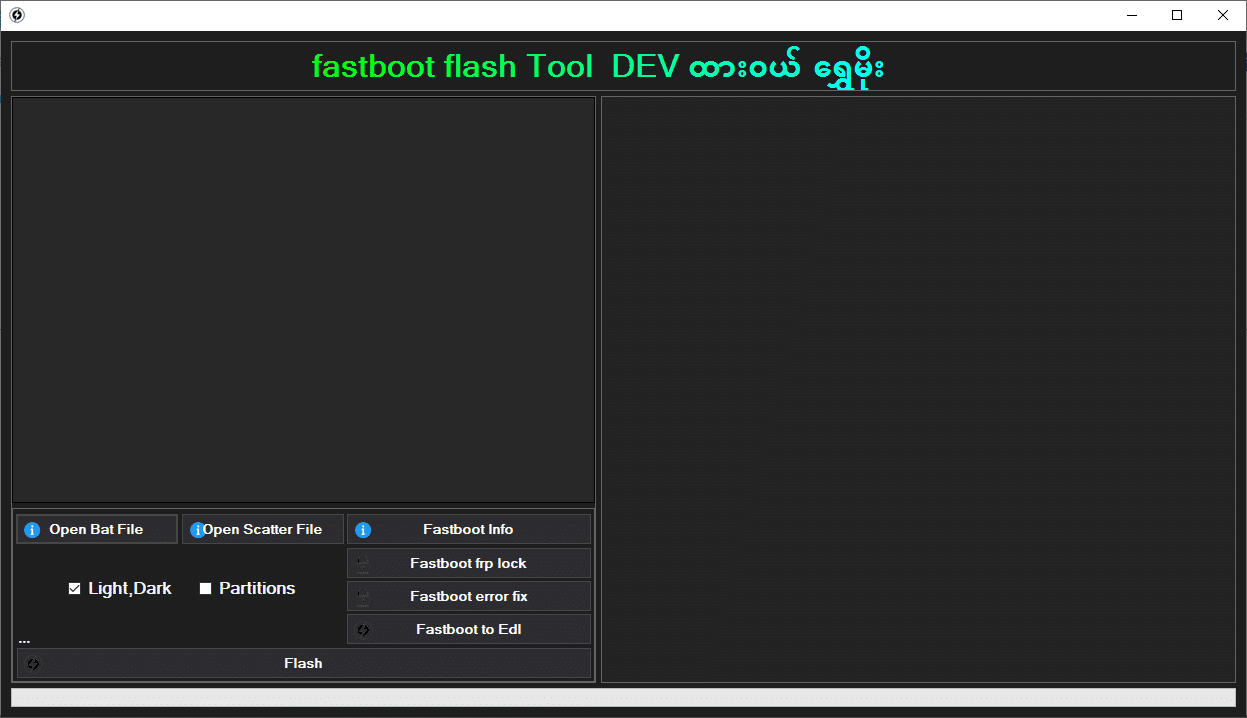Image resolution: width=1247 pixels, height=718 pixels.
Task: Enable the Partitions checkbox
Action: click(206, 589)
